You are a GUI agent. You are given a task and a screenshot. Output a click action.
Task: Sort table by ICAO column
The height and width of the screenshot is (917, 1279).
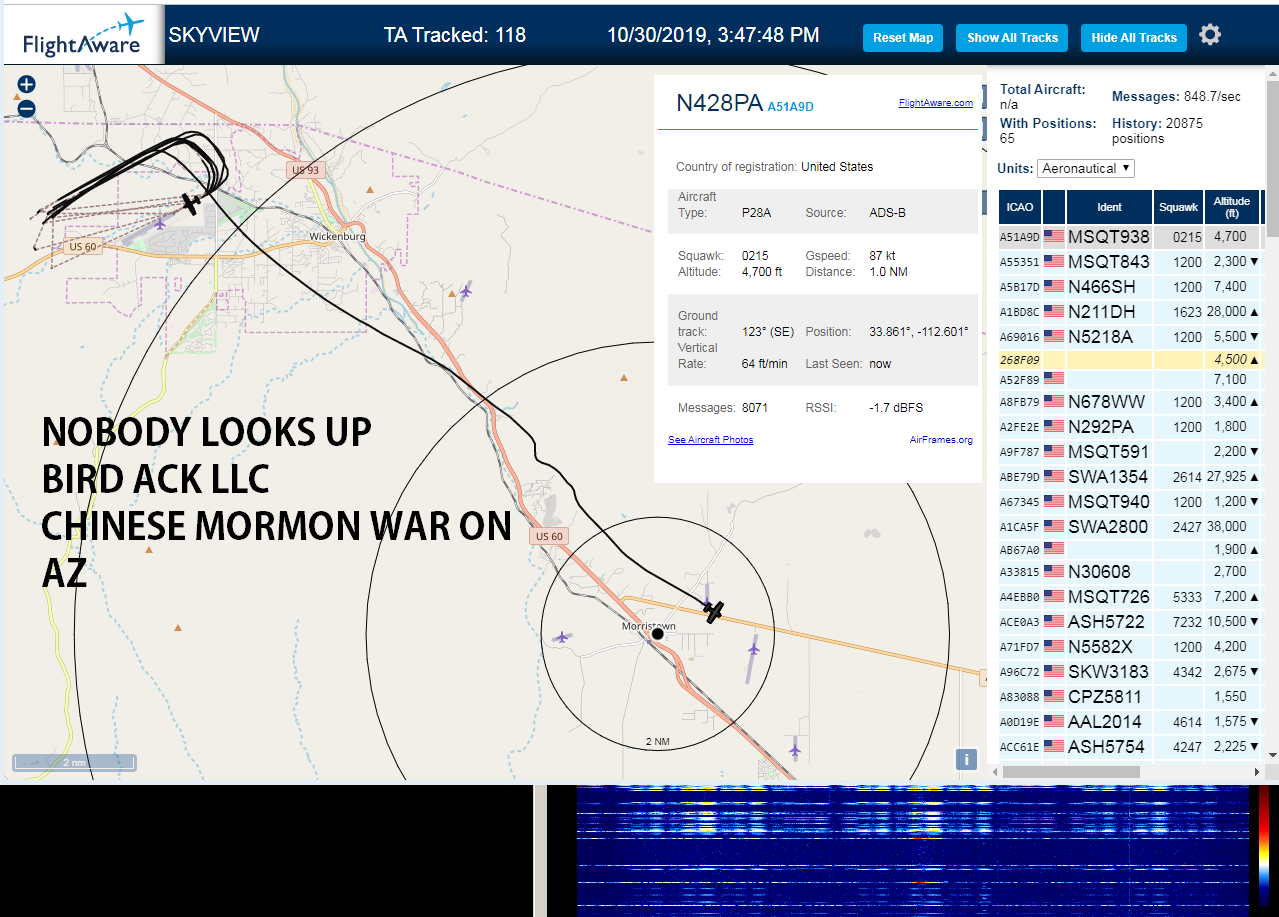pos(1020,207)
